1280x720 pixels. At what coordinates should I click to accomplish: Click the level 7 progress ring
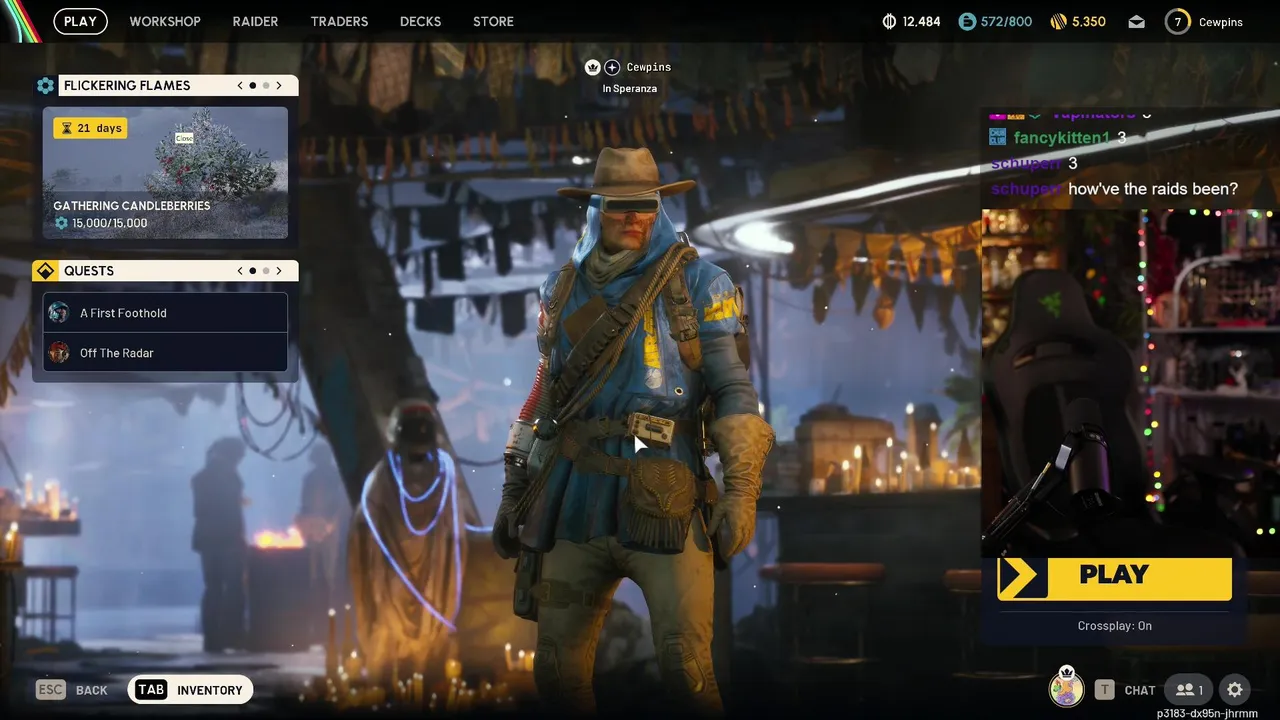click(x=1178, y=21)
